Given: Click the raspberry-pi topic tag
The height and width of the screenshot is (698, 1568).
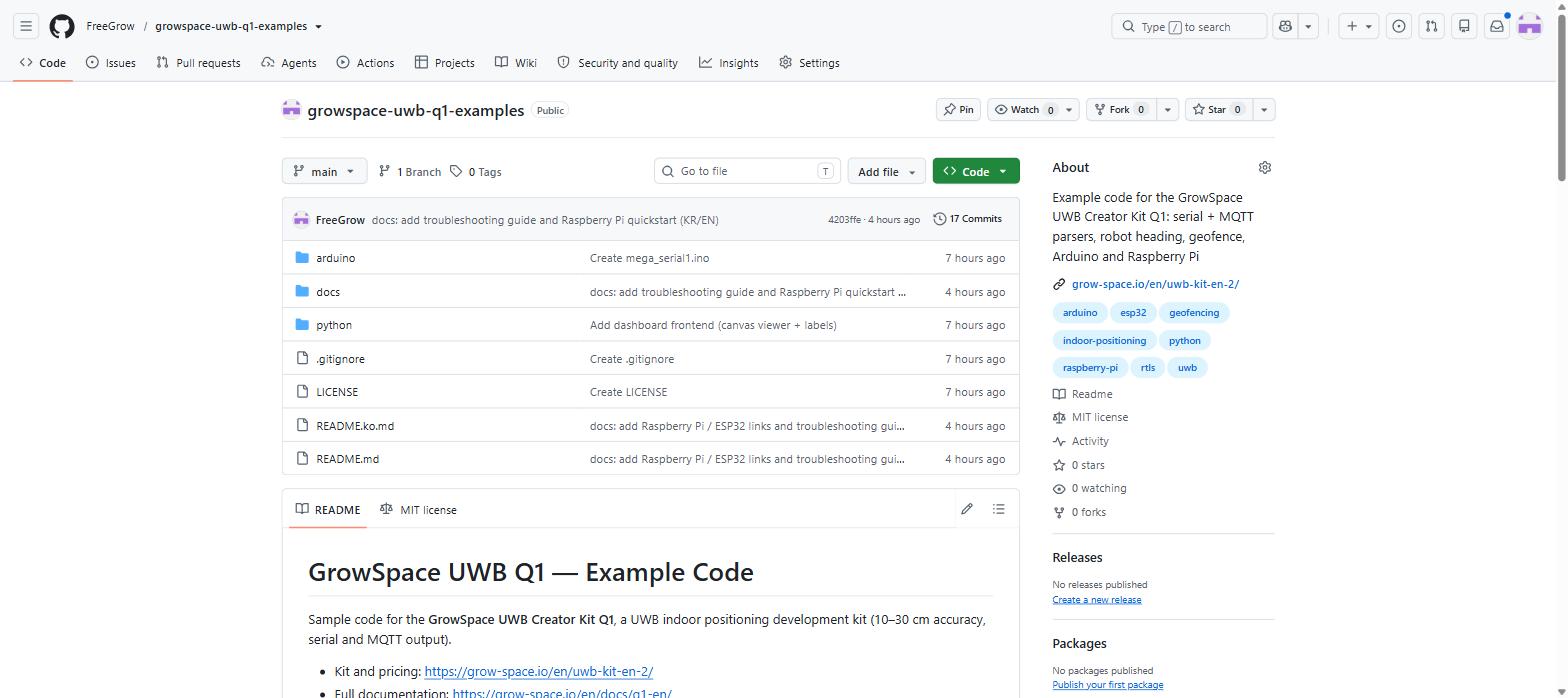Looking at the screenshot, I should click(1090, 367).
